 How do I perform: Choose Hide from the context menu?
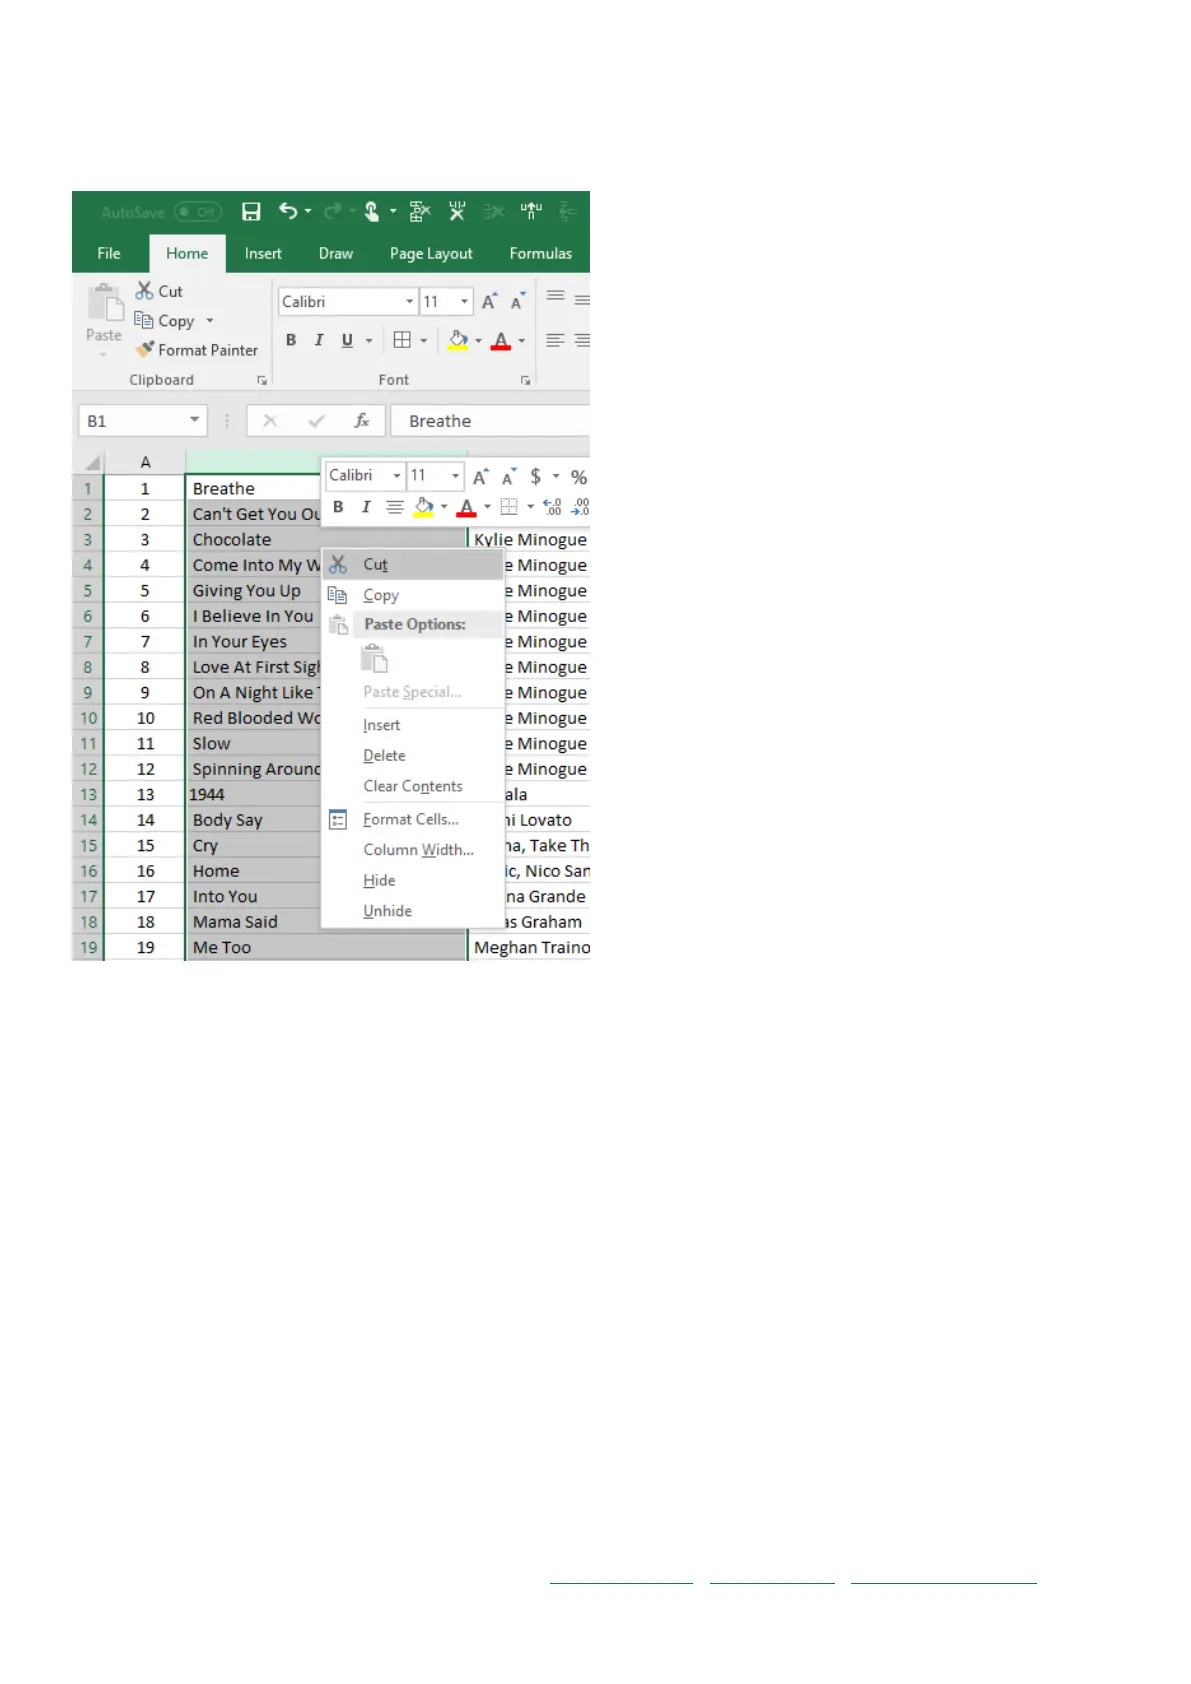[414, 881]
